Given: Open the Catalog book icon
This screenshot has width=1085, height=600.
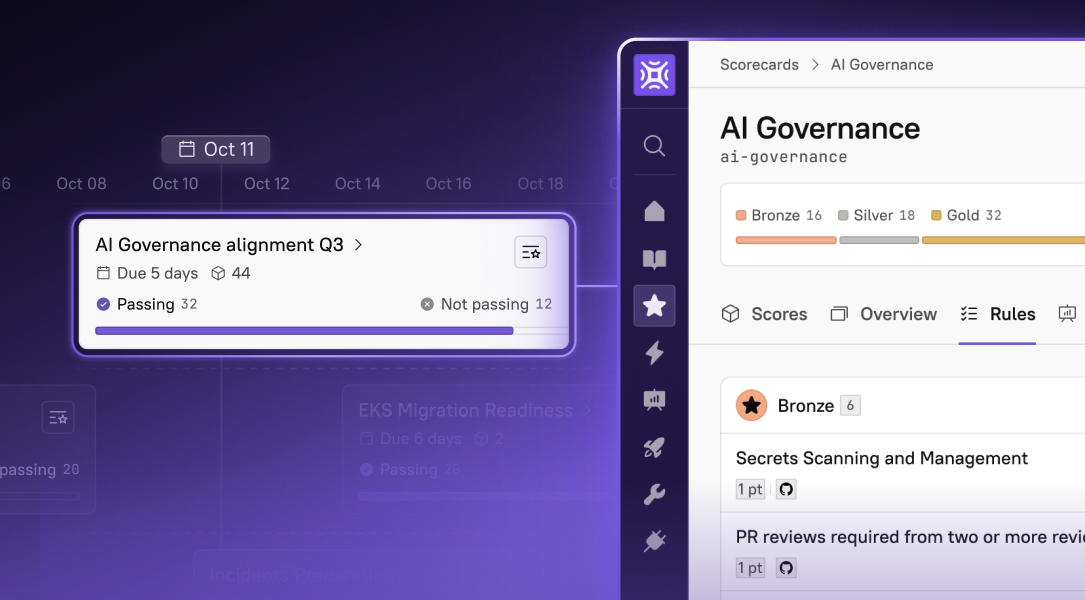Looking at the screenshot, I should click(x=654, y=259).
